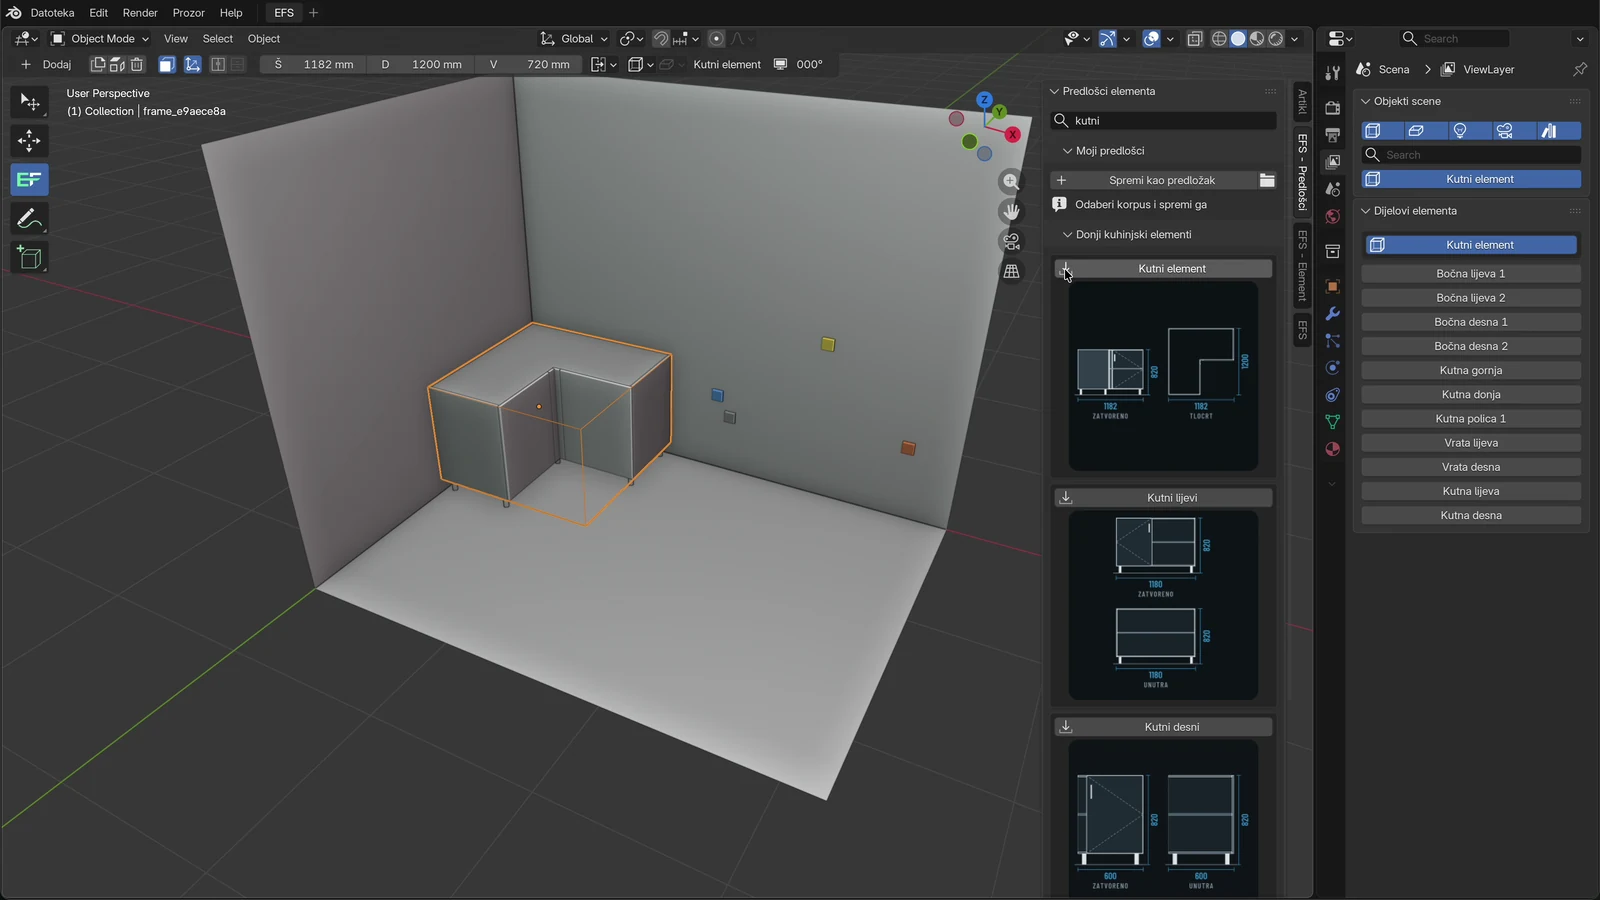Open the Tool properties tab icon

(1332, 73)
